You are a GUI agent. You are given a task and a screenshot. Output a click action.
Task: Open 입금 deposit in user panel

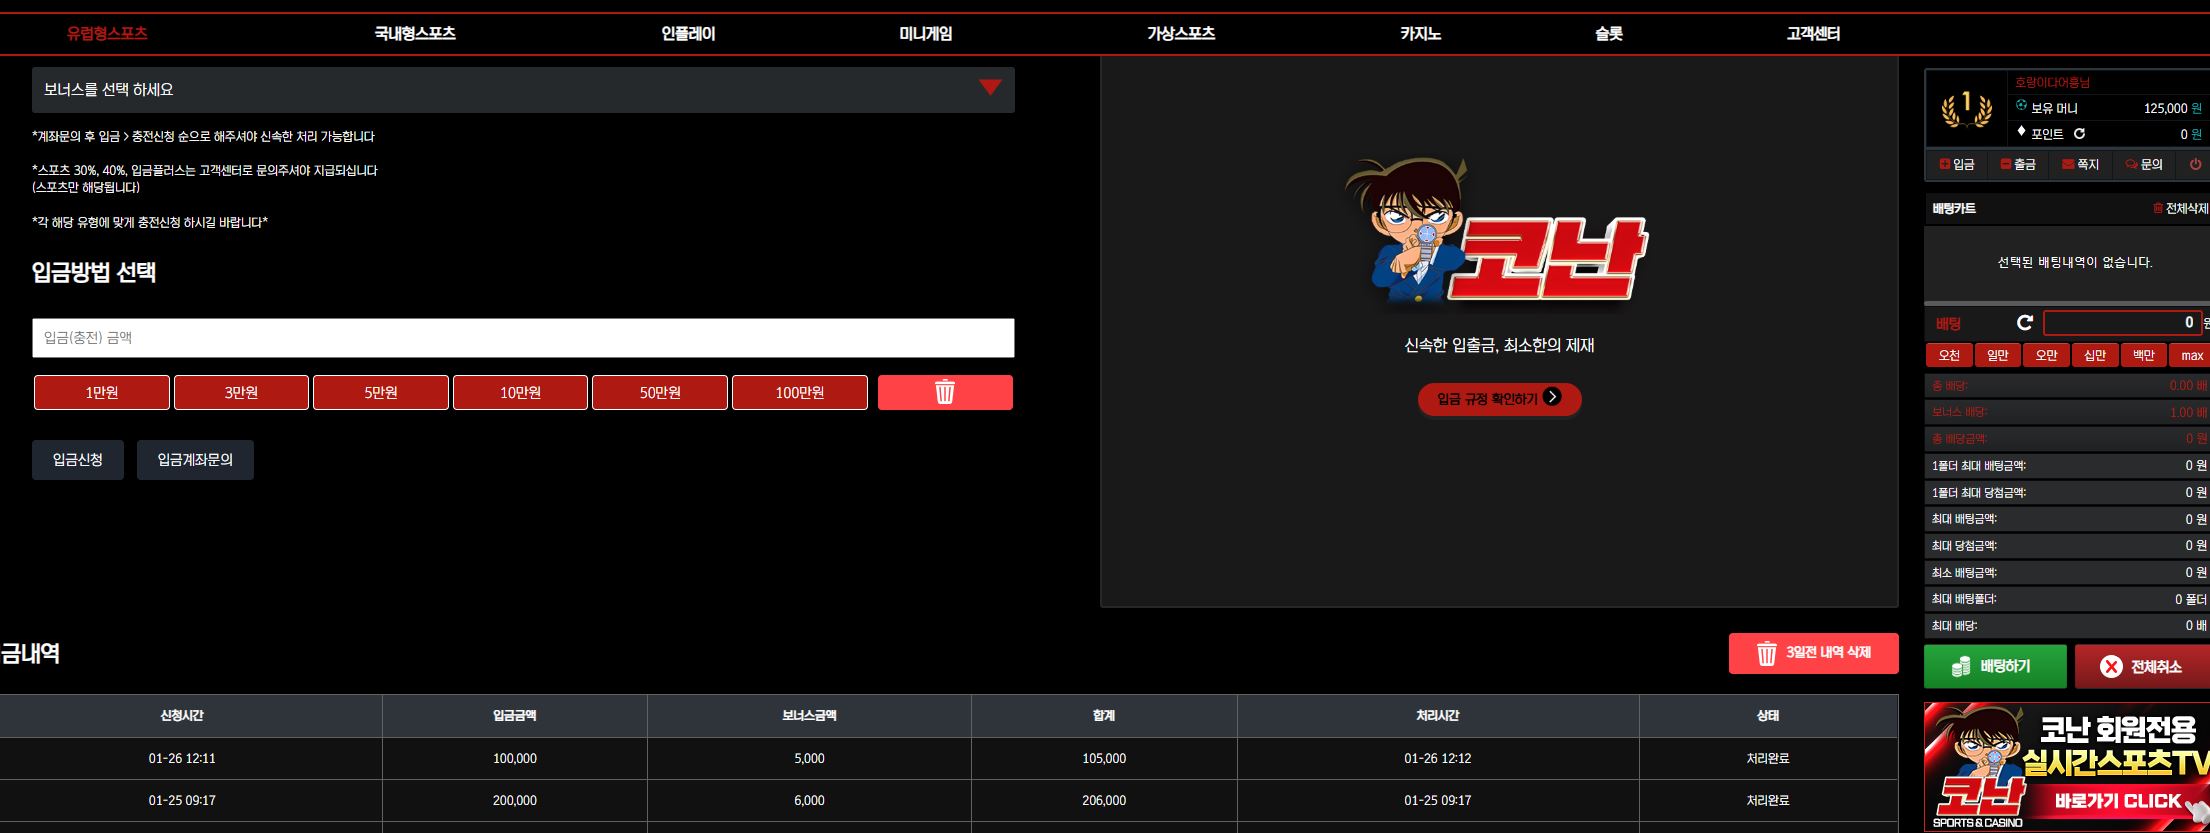pyautogui.click(x=1957, y=164)
